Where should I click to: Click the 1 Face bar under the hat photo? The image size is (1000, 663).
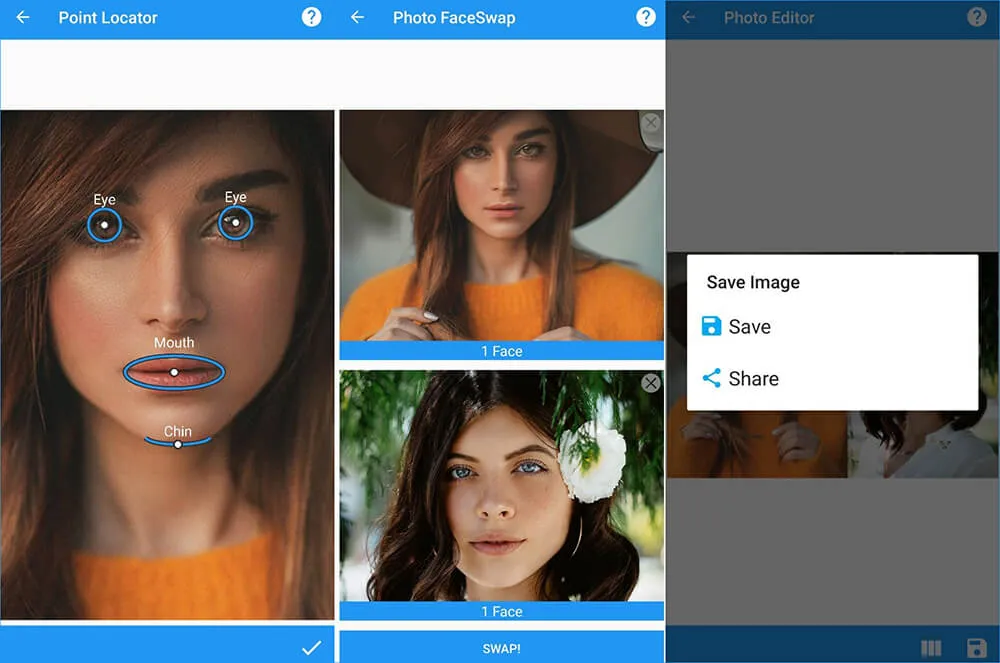click(x=501, y=351)
